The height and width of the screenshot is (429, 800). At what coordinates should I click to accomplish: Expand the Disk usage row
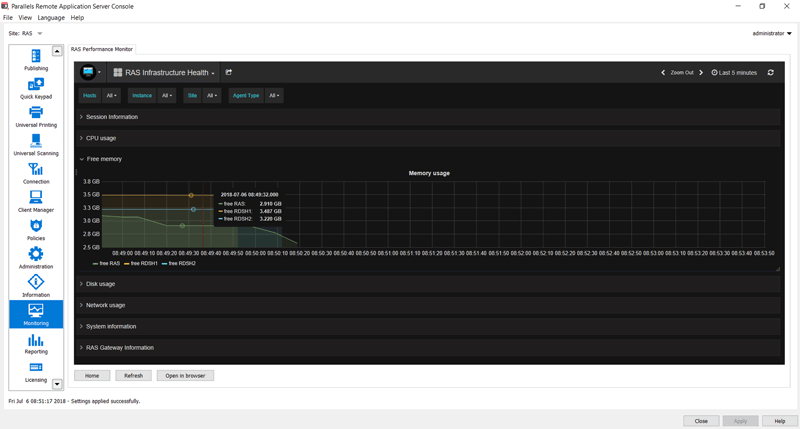pos(428,284)
